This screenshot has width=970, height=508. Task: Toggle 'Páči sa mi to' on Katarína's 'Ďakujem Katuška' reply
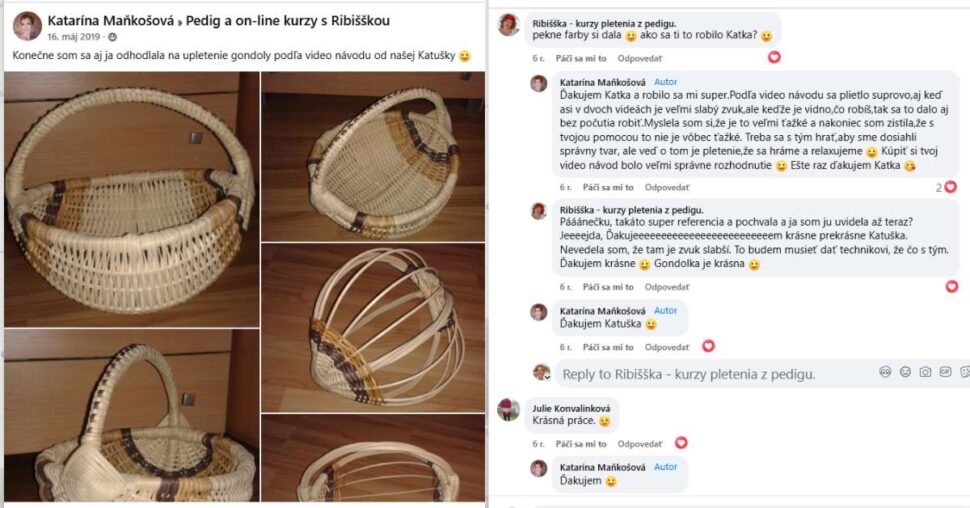608,347
